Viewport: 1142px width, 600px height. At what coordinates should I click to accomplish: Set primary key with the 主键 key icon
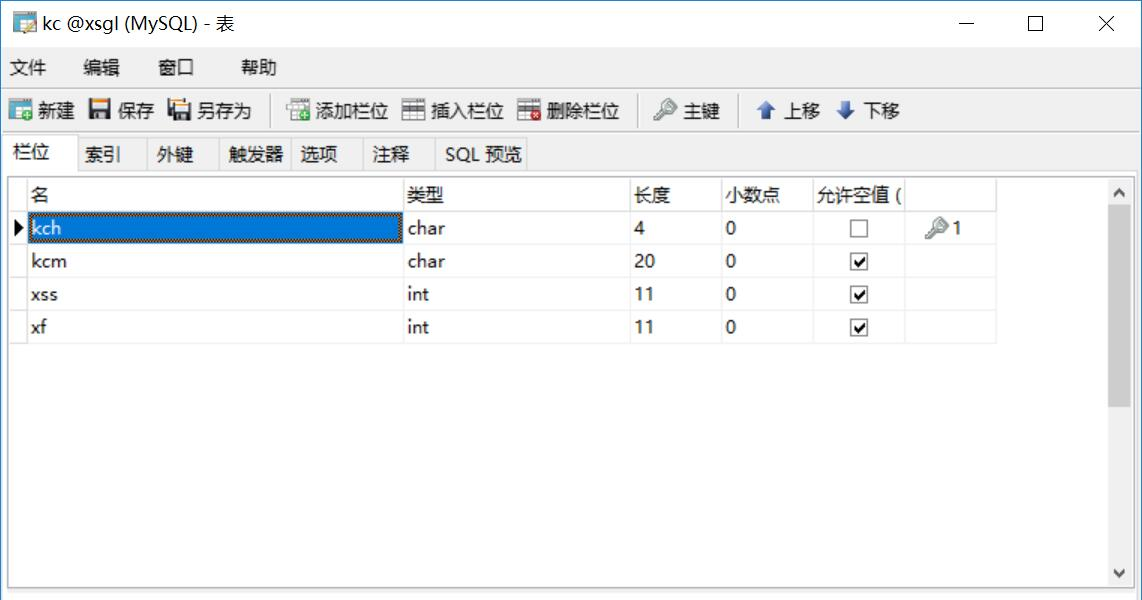pyautogui.click(x=664, y=110)
